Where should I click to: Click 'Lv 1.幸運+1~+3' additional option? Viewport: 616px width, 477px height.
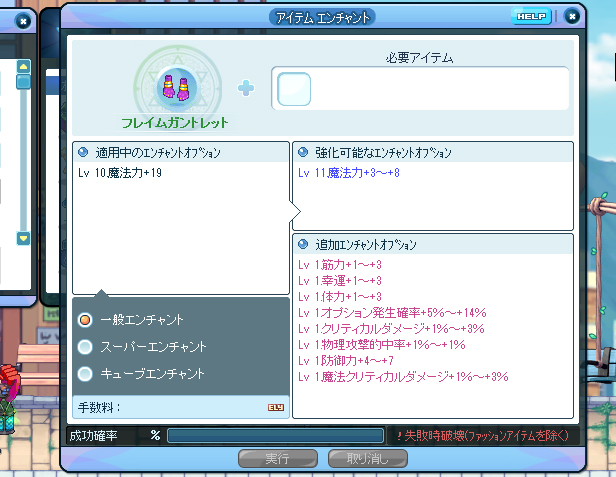[x=340, y=281]
